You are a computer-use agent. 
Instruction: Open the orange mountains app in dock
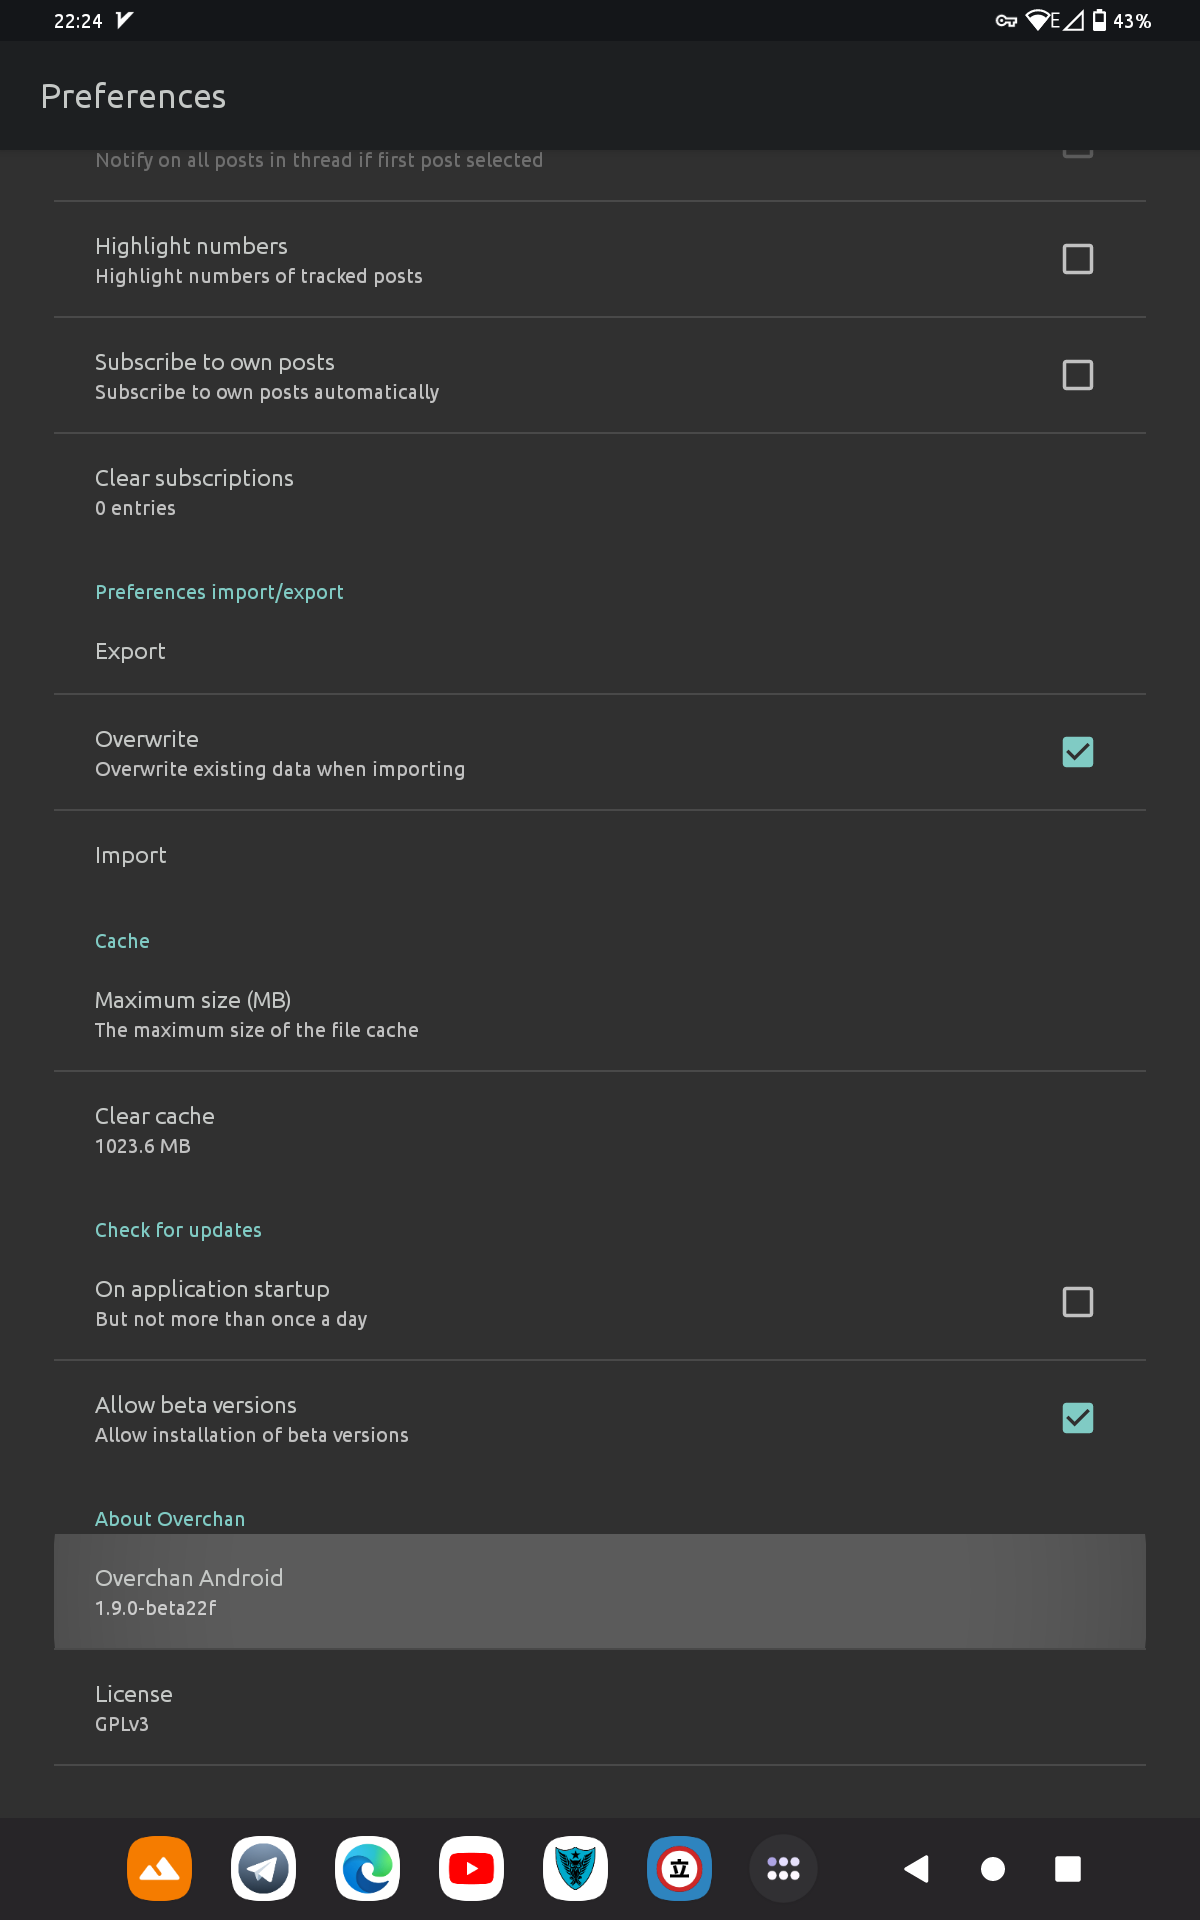coord(159,1868)
